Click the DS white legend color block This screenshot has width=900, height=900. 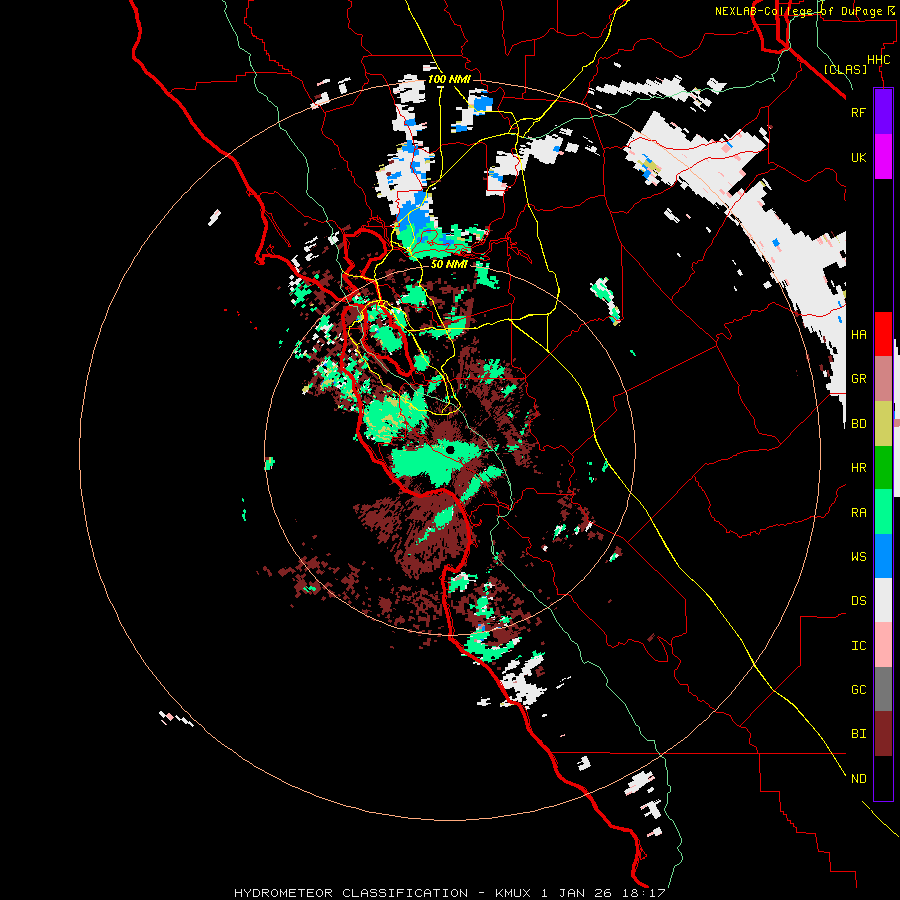click(x=883, y=600)
